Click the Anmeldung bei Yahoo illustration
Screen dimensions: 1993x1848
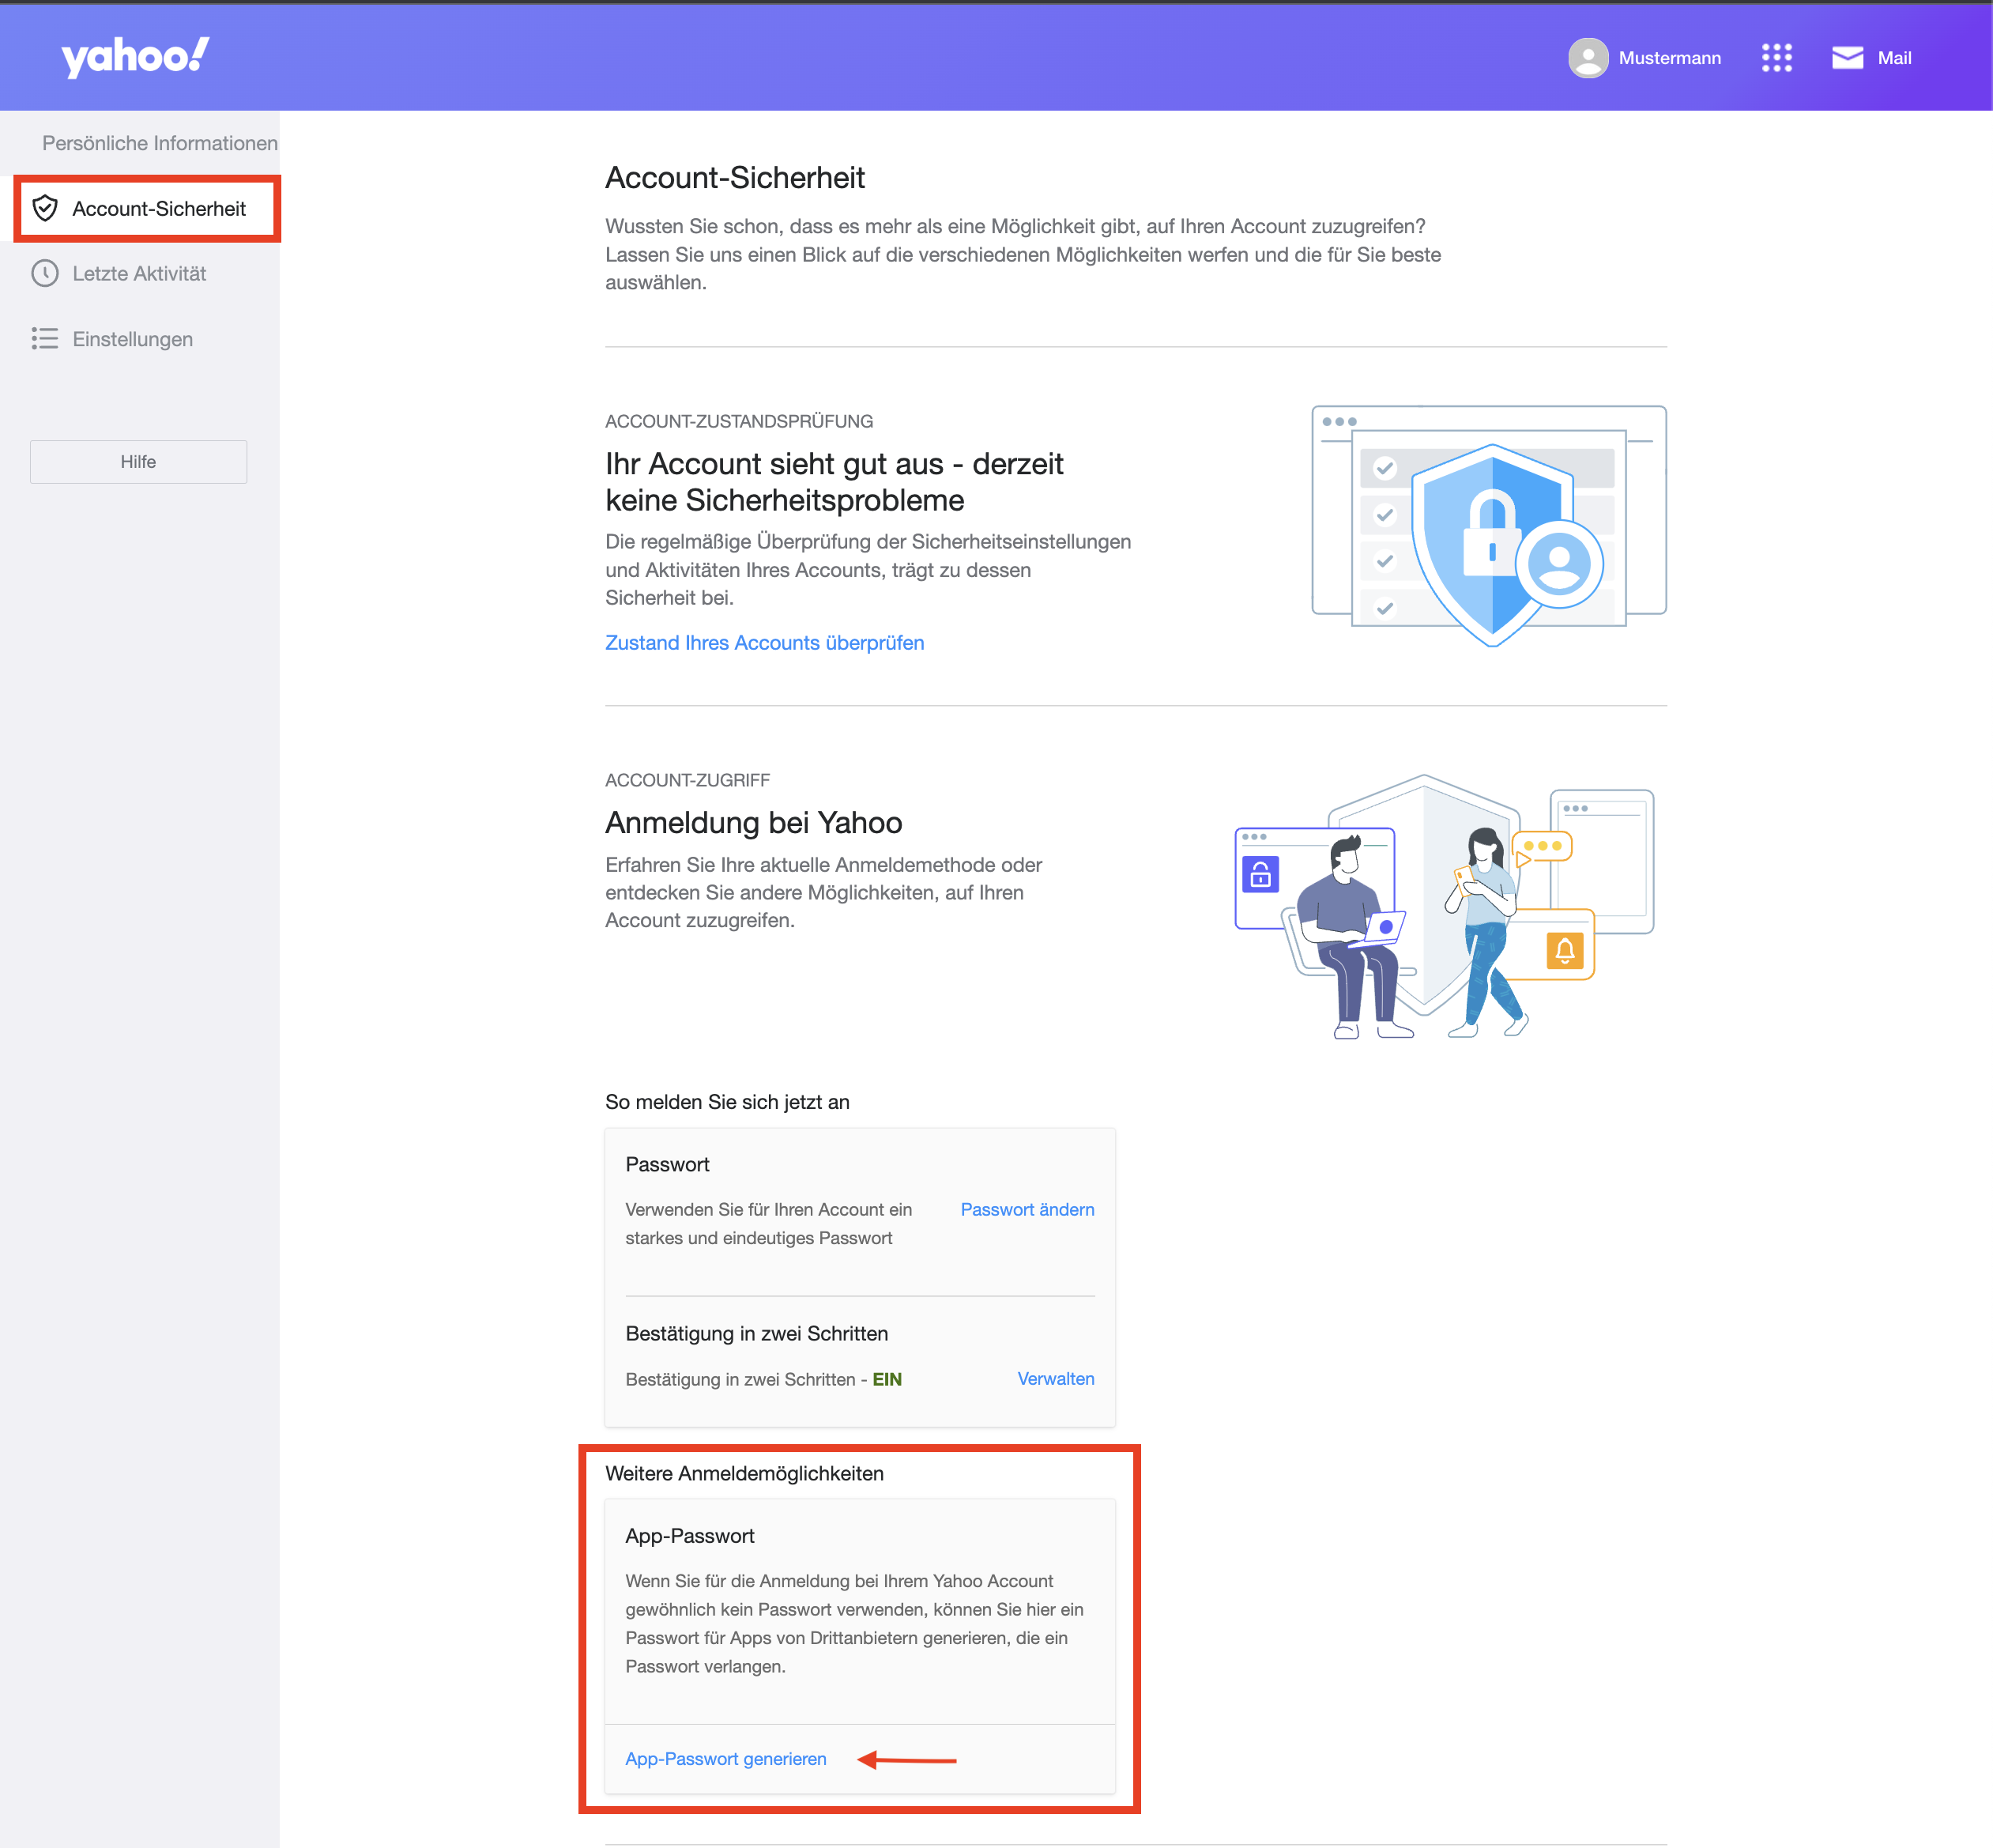(1444, 907)
